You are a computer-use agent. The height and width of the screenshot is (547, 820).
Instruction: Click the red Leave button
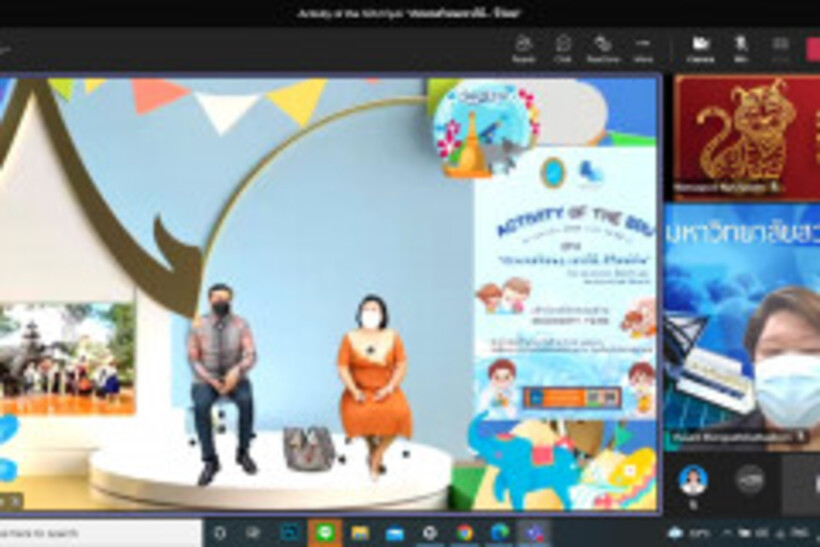click(812, 48)
